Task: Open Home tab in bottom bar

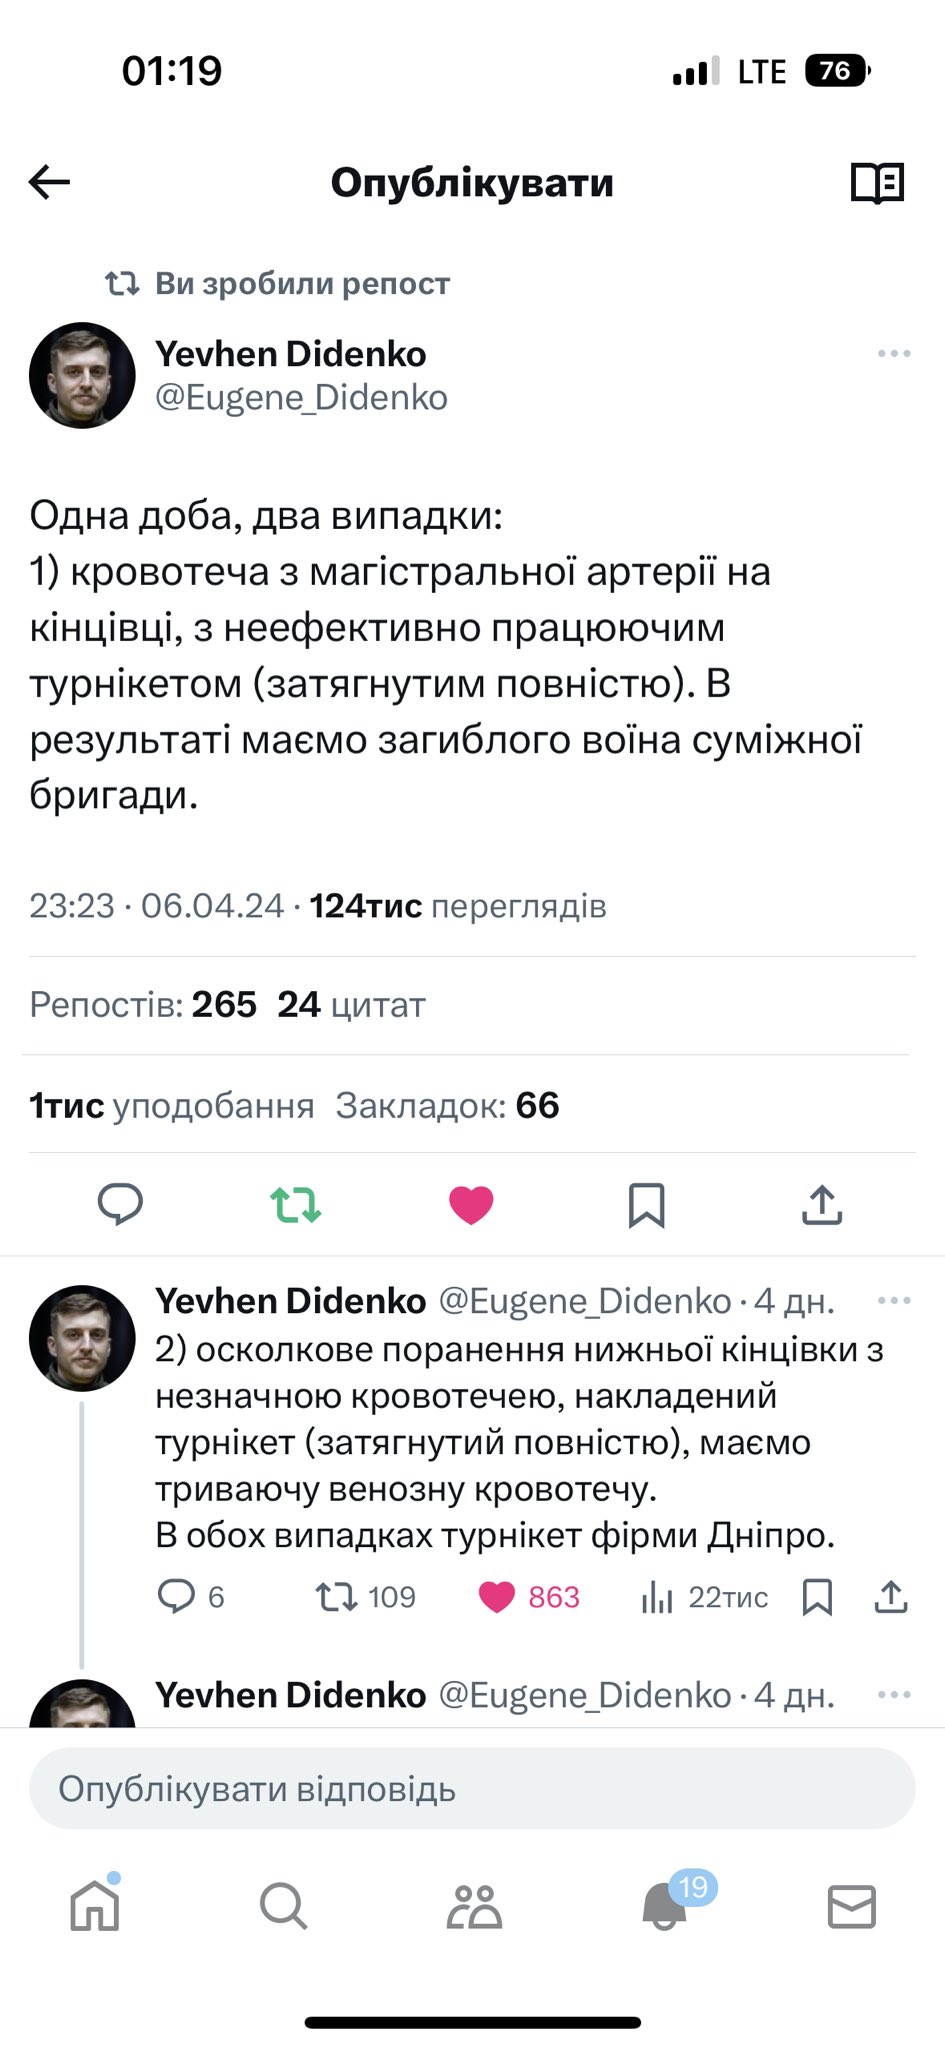Action: tap(95, 1906)
